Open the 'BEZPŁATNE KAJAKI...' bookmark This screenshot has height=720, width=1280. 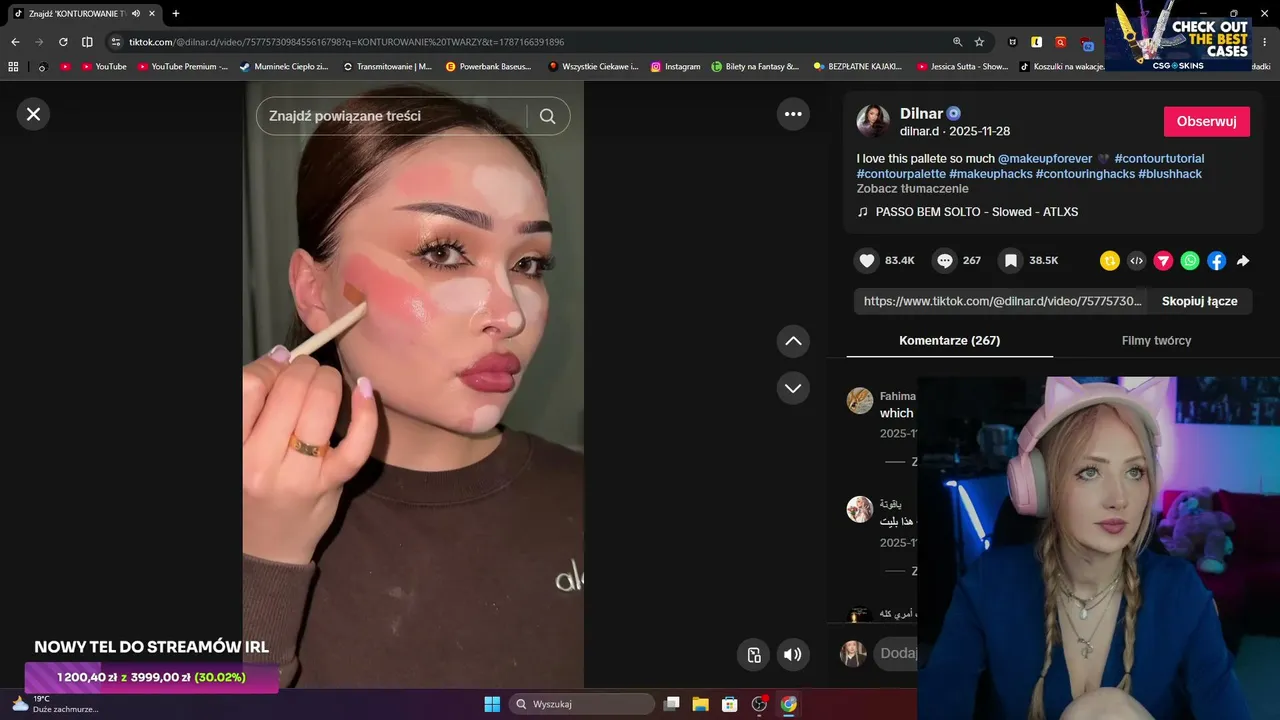coord(859,67)
